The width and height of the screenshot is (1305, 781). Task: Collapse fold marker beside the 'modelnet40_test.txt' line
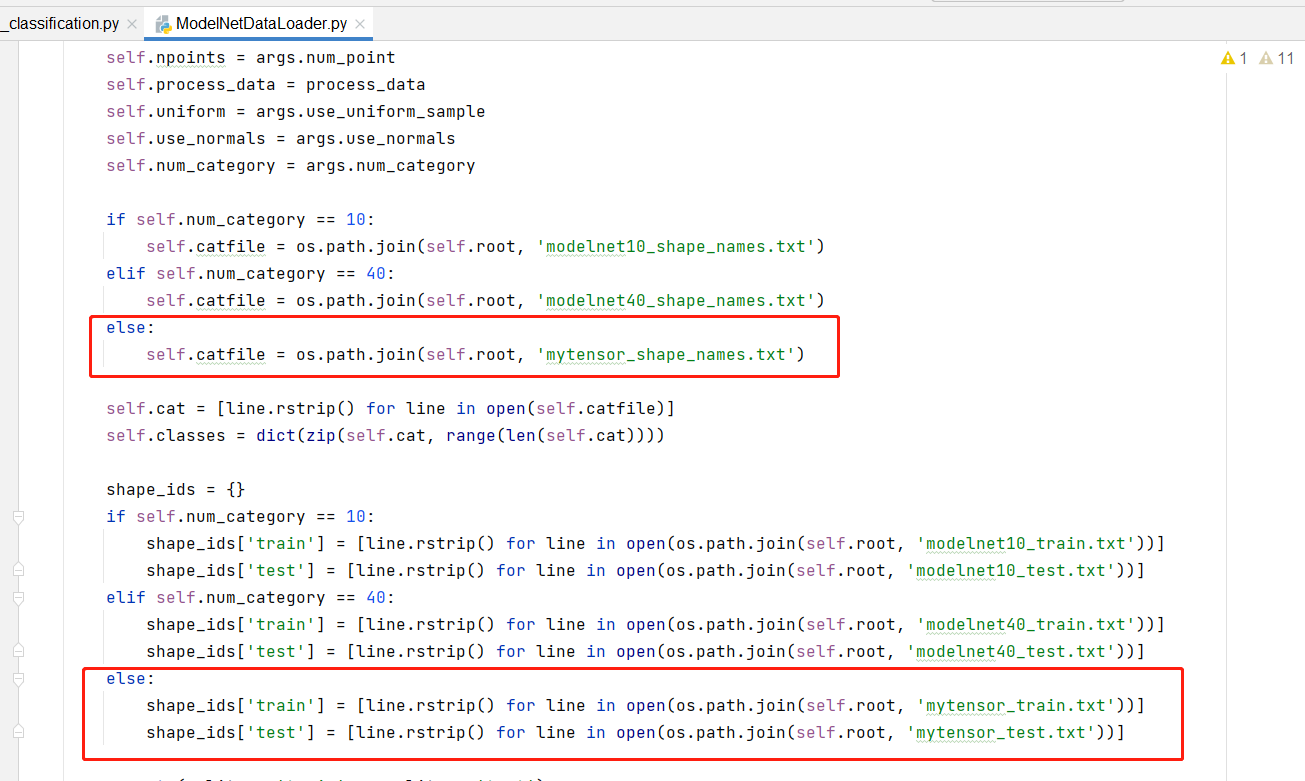pyautogui.click(x=18, y=652)
